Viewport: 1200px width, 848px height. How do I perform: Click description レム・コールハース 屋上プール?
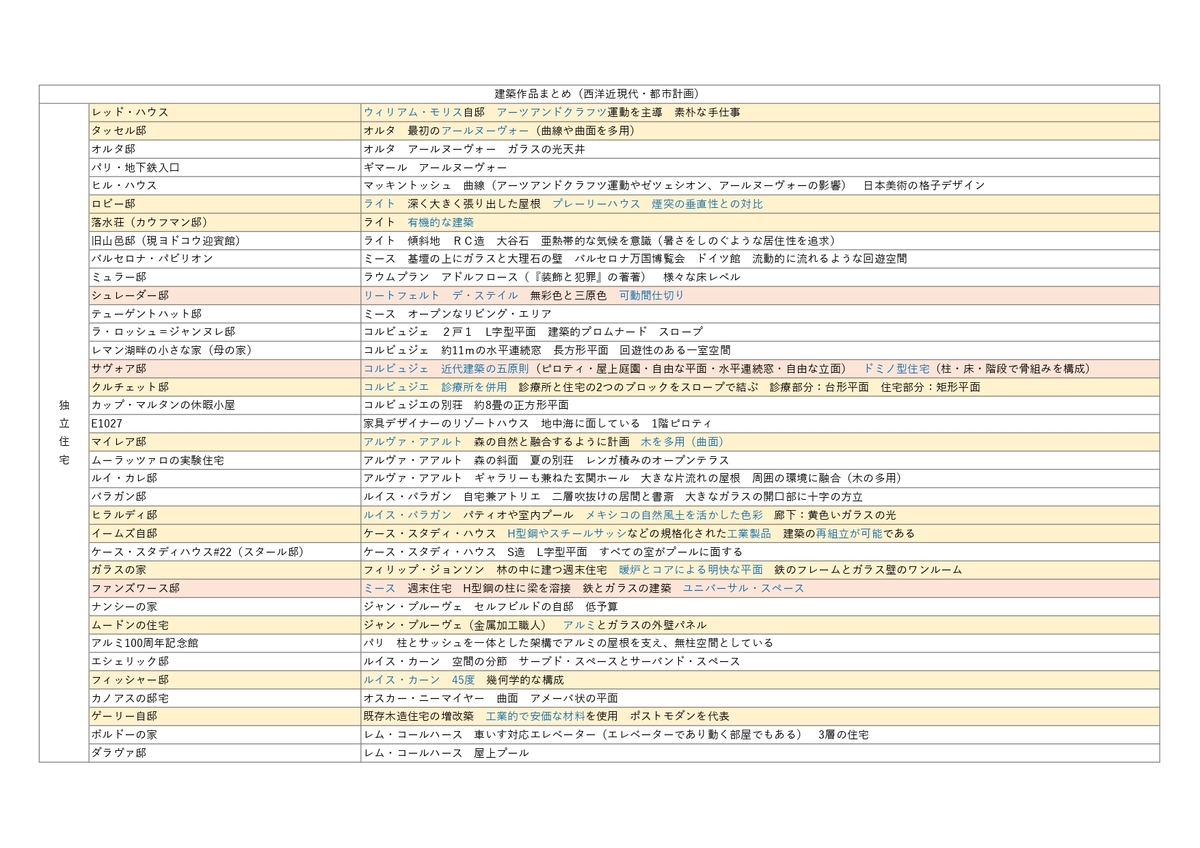coord(760,752)
